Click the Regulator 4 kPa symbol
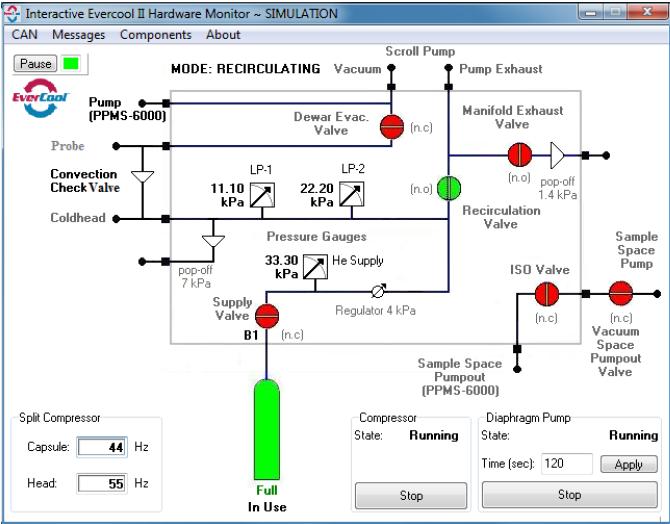Image resolution: width=670 pixels, height=524 pixels. [x=378, y=291]
